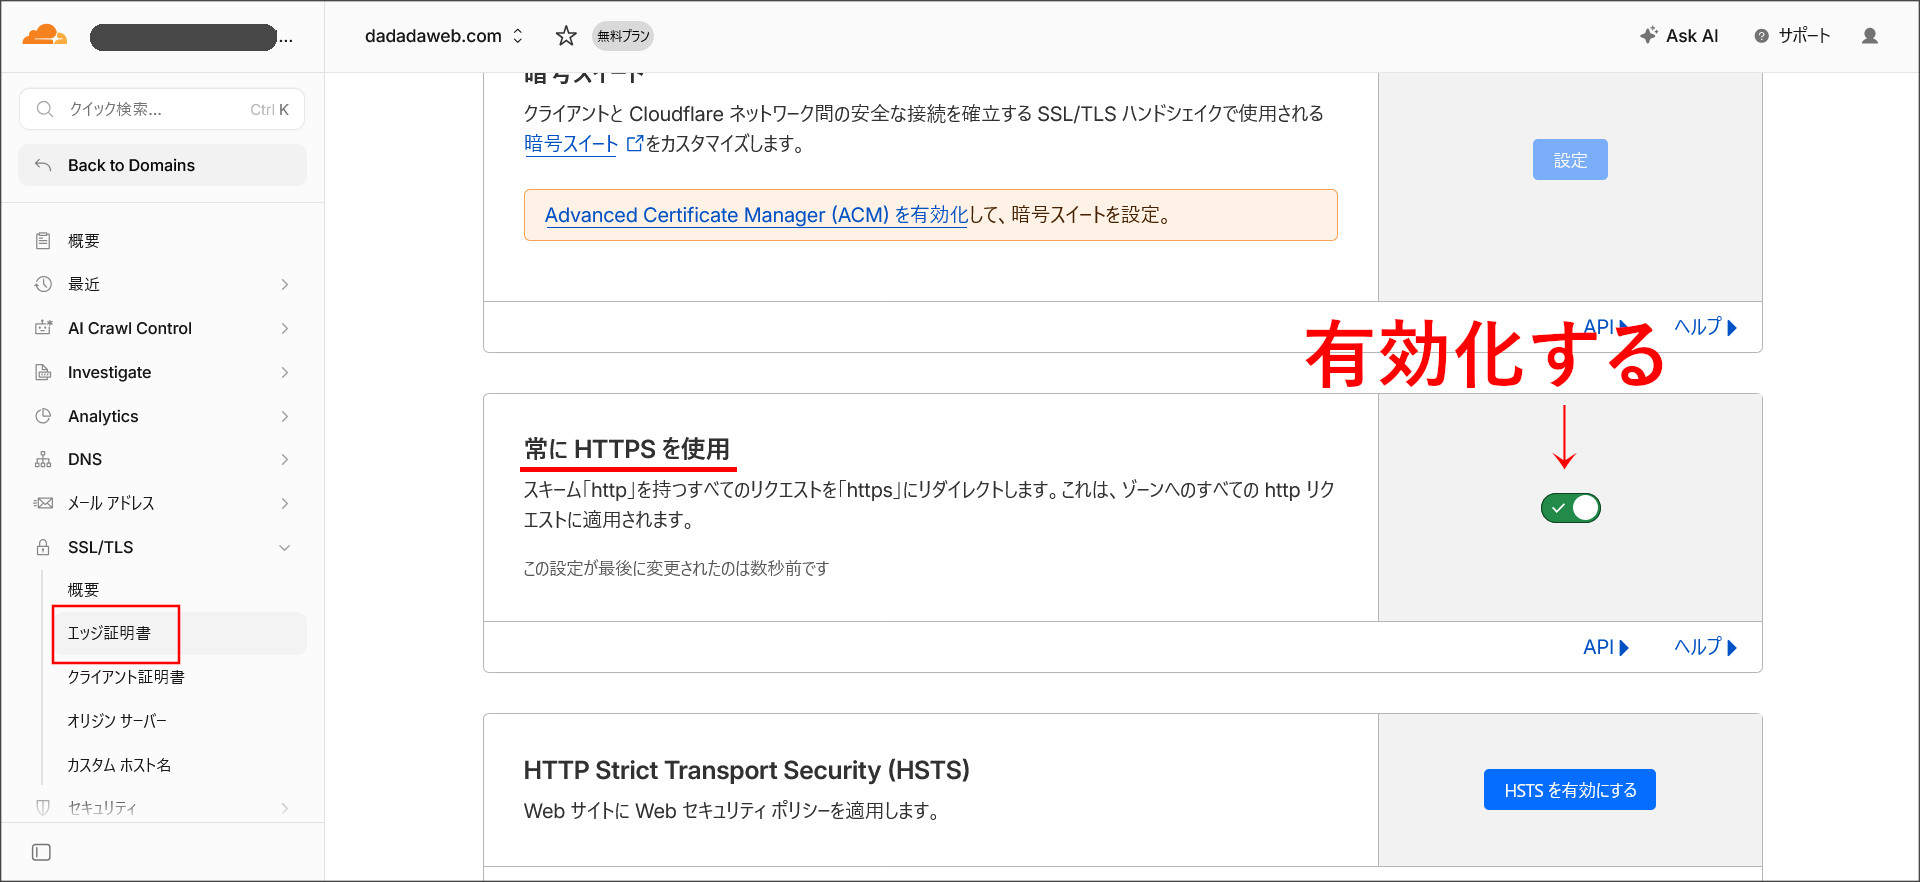Click the SSL/TLS lock icon

[43, 547]
